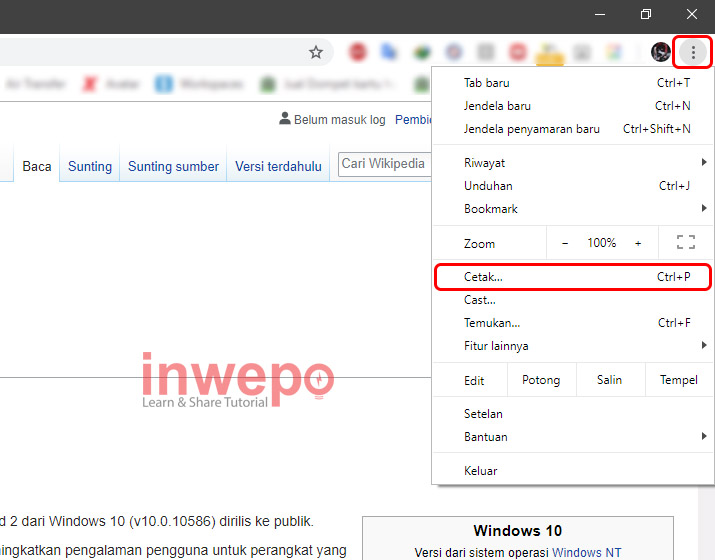Click Potong in the Edit row
The image size is (715, 560).
pos(541,380)
